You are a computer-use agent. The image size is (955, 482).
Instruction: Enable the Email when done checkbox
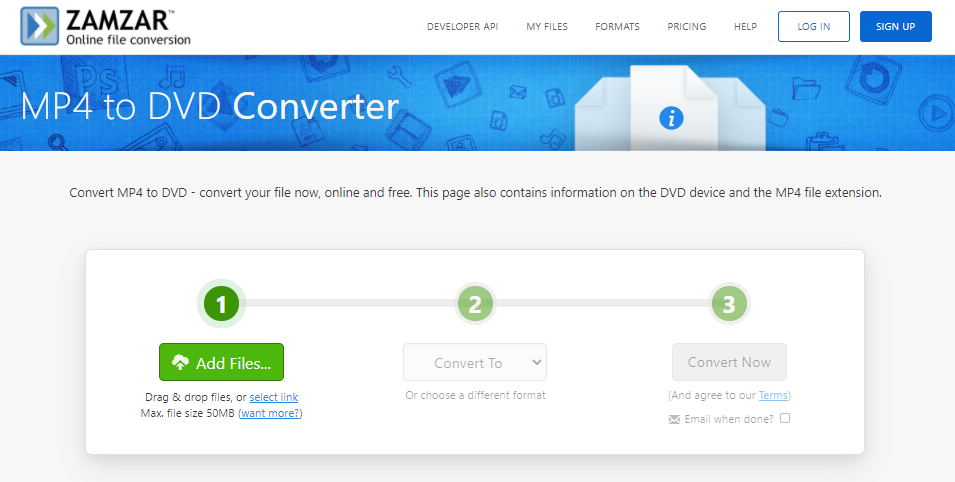(785, 418)
